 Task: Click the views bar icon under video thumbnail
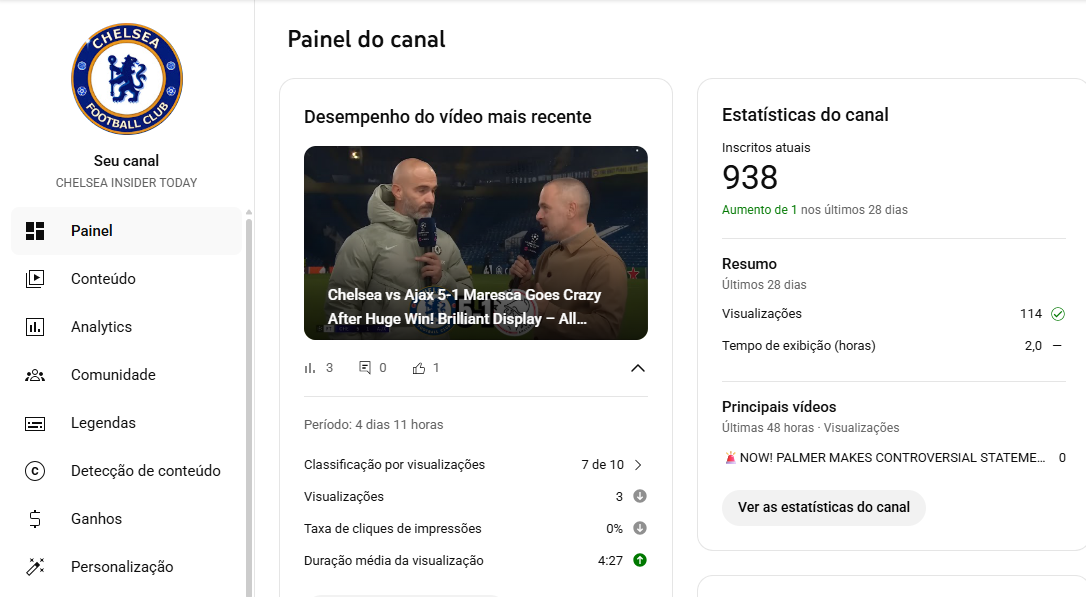310,368
